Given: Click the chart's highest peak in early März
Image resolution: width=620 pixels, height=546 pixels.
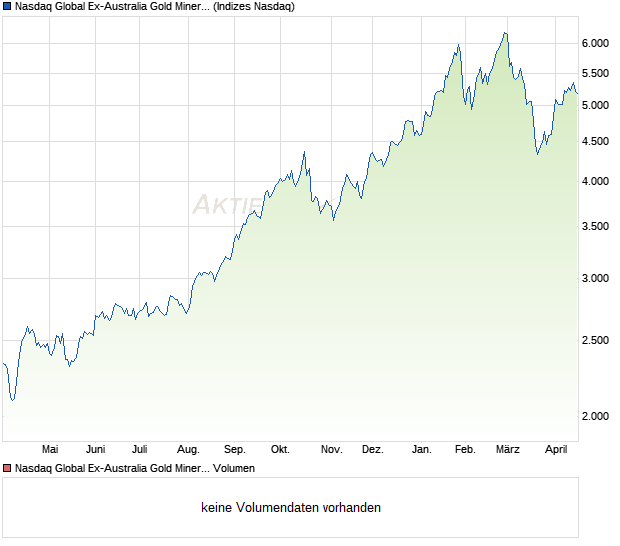Looking at the screenshot, I should tap(505, 33).
